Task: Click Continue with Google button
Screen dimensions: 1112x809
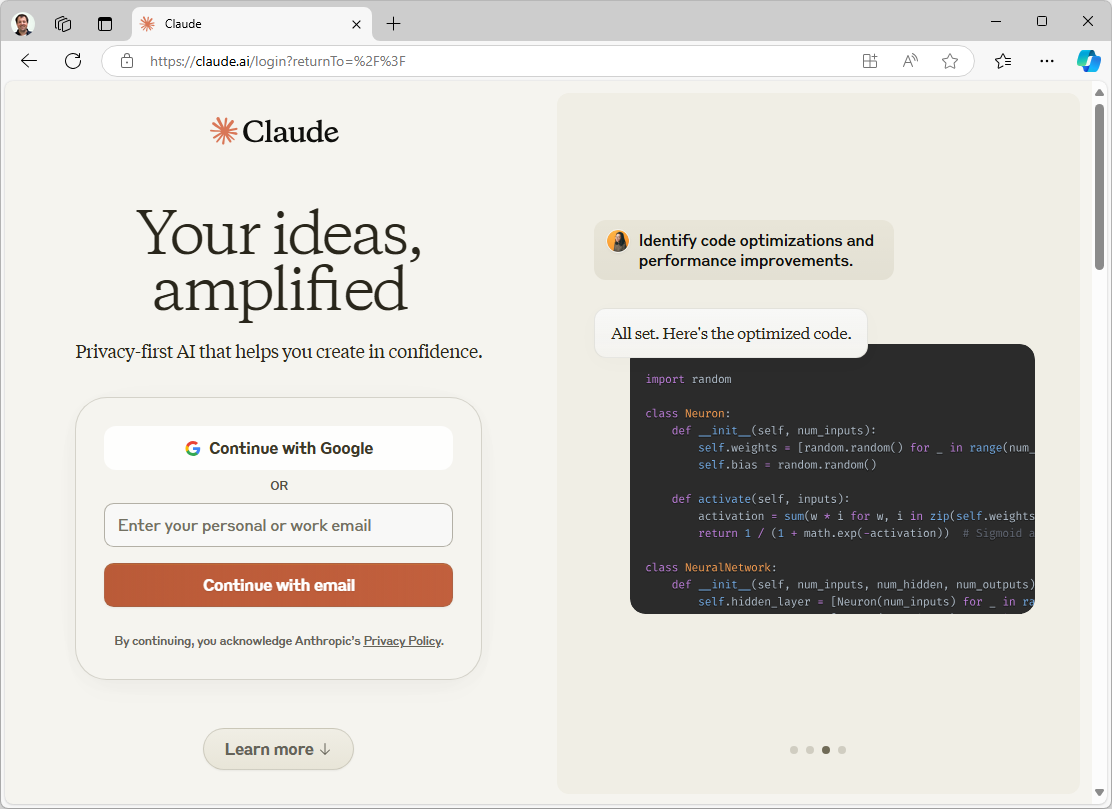Action: point(278,448)
